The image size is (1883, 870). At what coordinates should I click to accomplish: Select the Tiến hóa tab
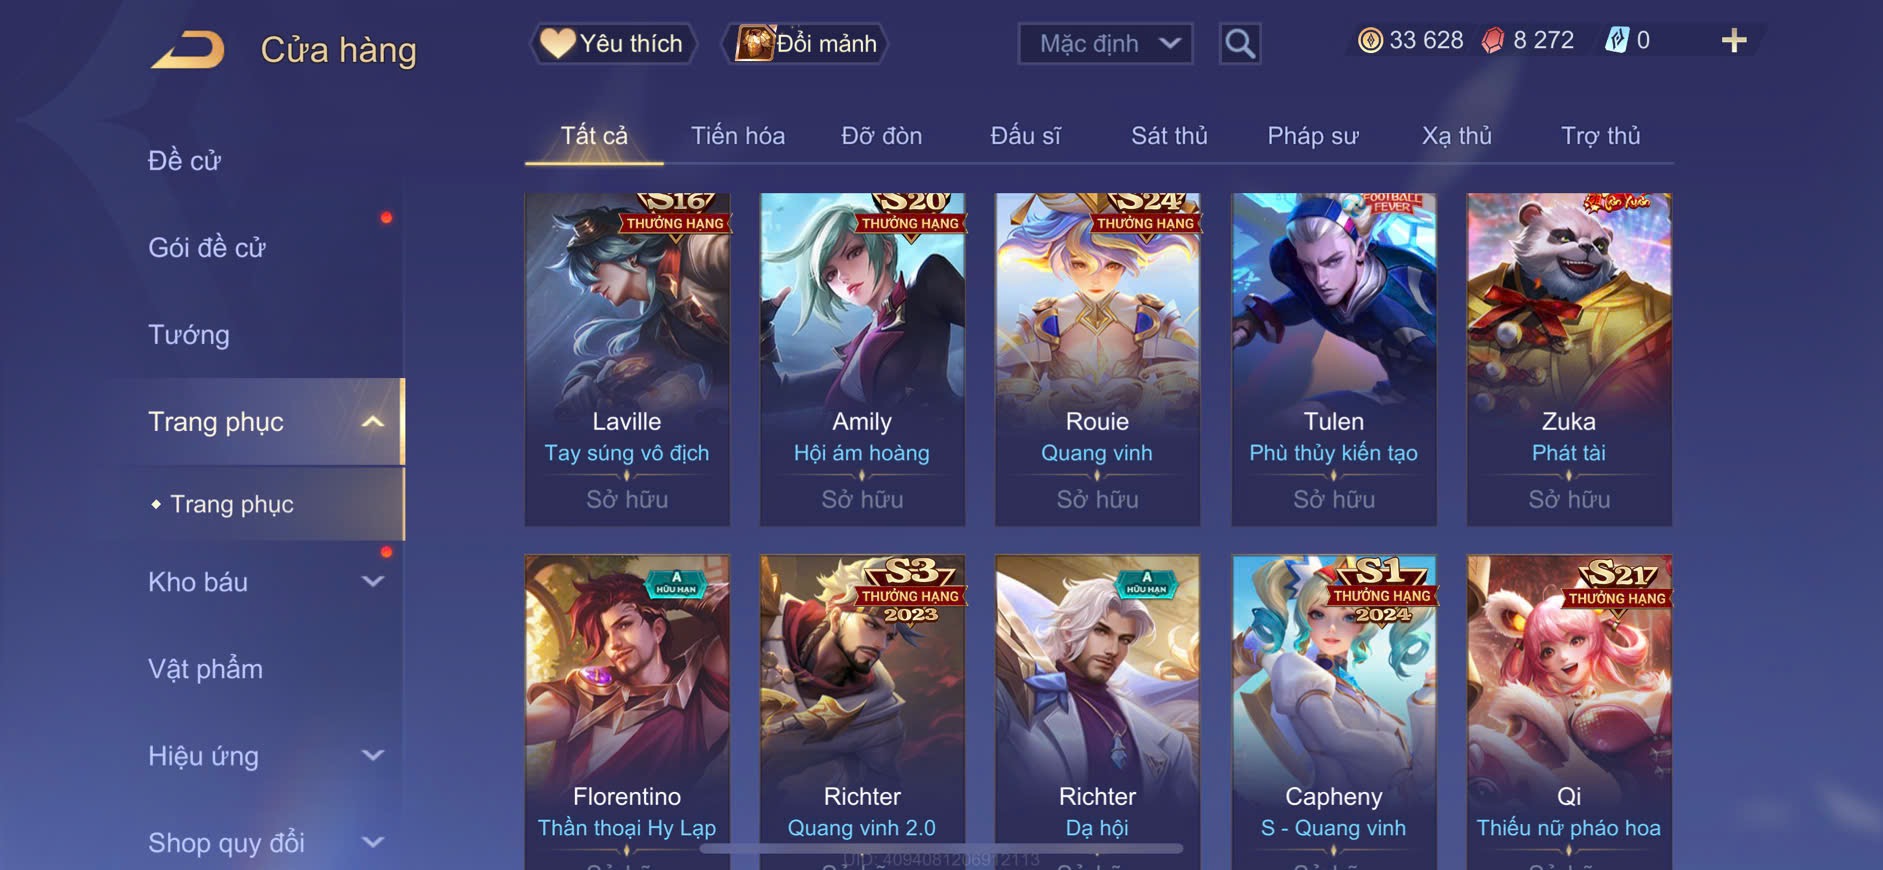click(738, 136)
